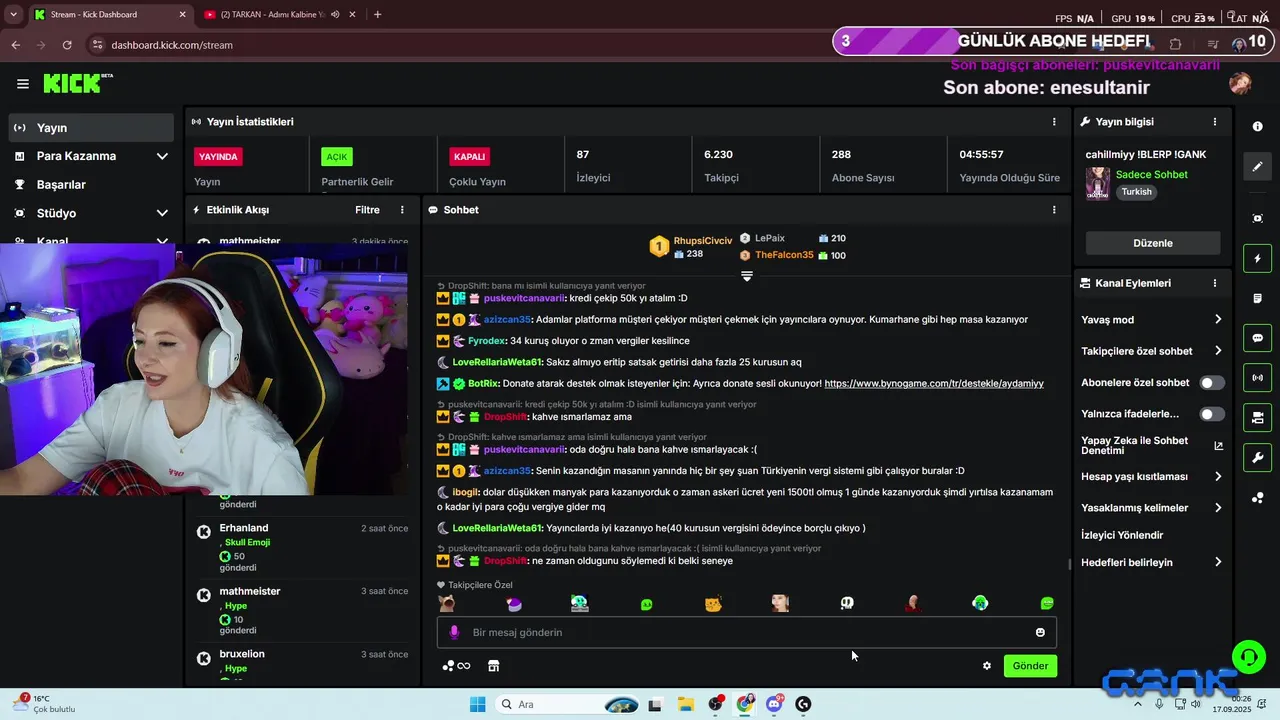The image size is (1280, 720).
Task: Open the chat bubble icon in right rail
Action: (1258, 338)
